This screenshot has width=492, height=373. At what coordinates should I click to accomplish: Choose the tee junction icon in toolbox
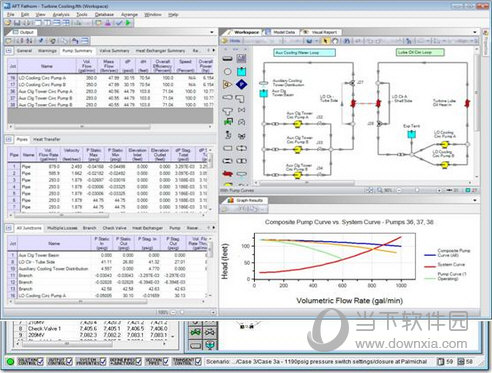tap(228, 111)
